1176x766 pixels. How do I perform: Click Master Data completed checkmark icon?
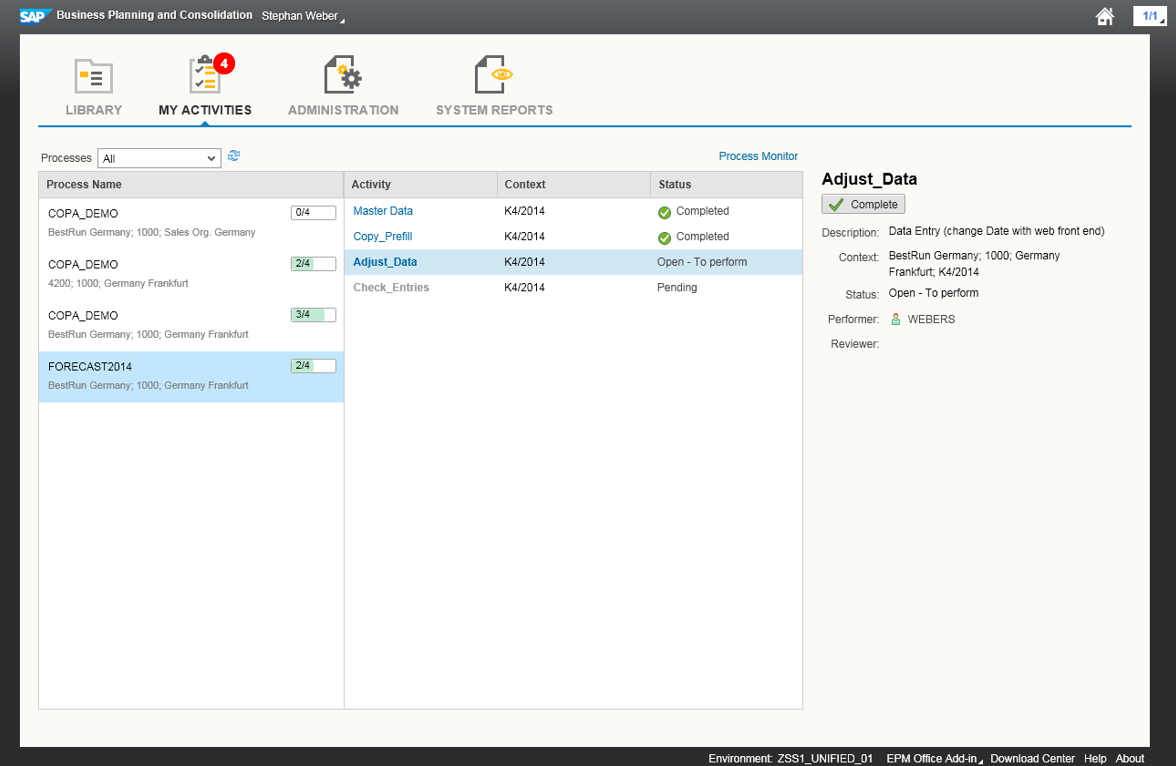[664, 212]
